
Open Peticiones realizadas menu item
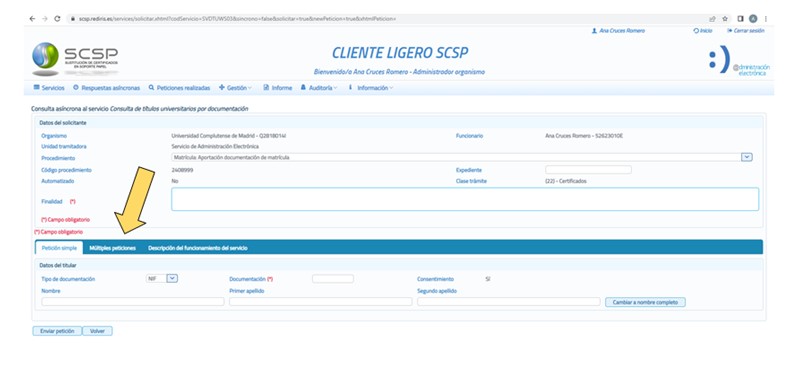[x=179, y=88]
